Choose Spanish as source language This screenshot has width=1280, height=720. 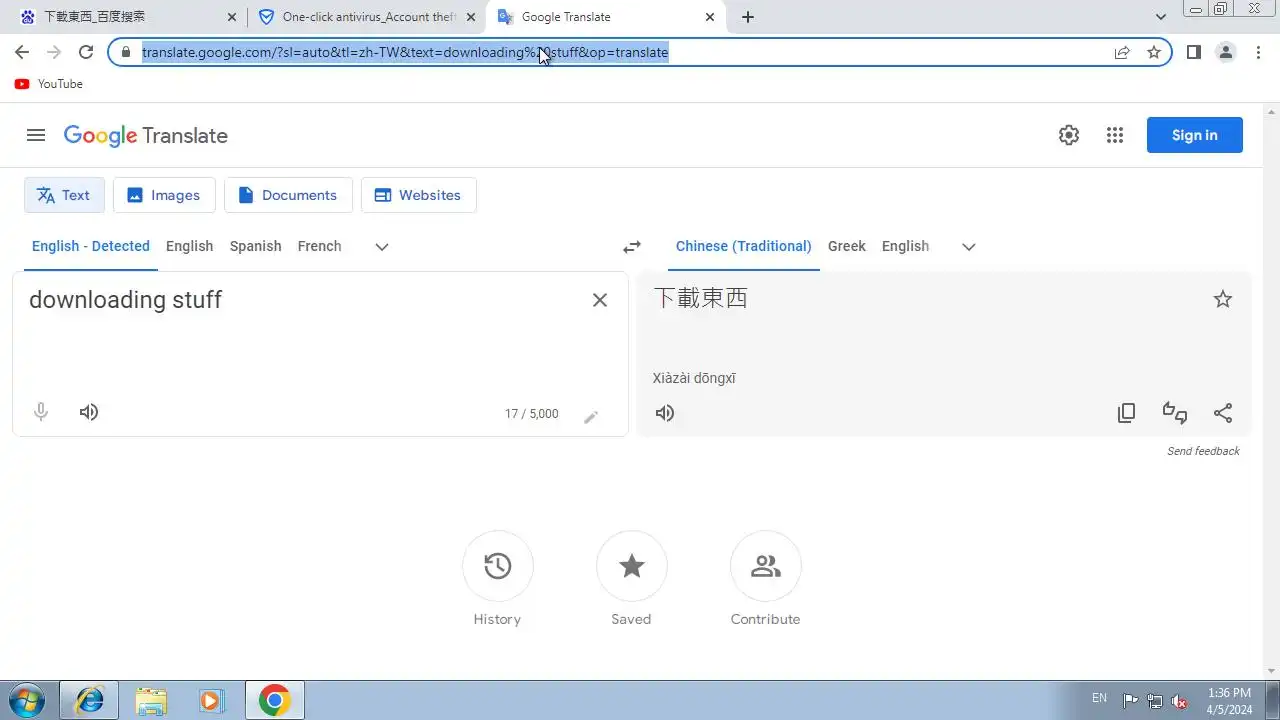pyautogui.click(x=256, y=246)
